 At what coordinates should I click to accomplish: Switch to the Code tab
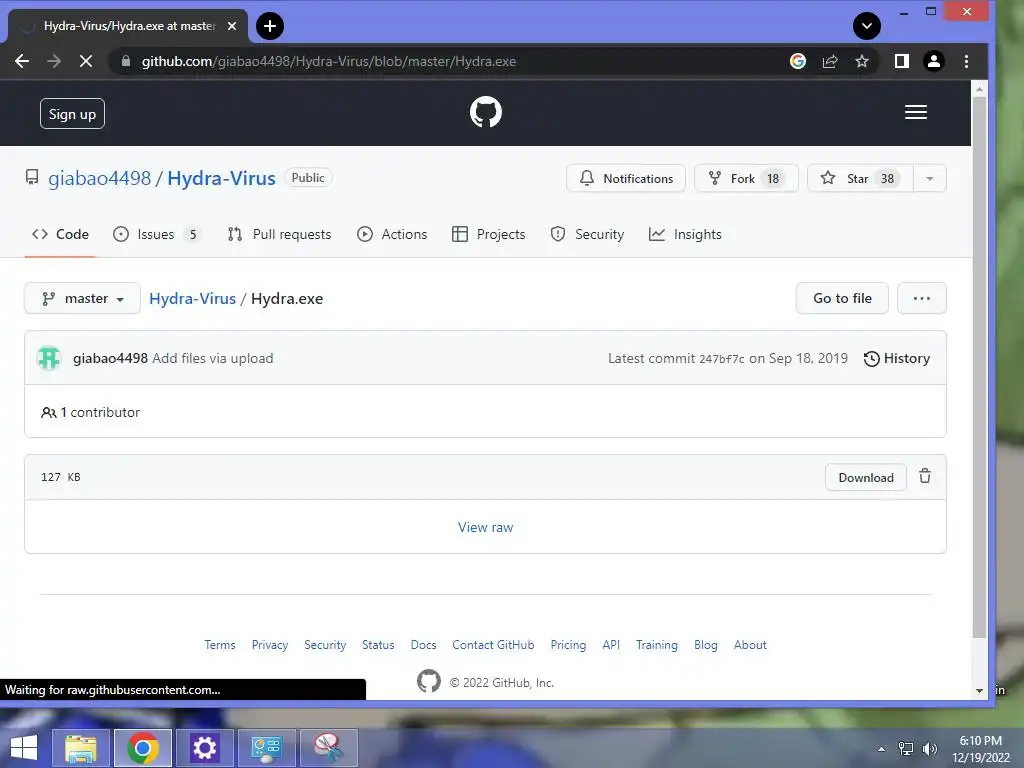coord(60,234)
